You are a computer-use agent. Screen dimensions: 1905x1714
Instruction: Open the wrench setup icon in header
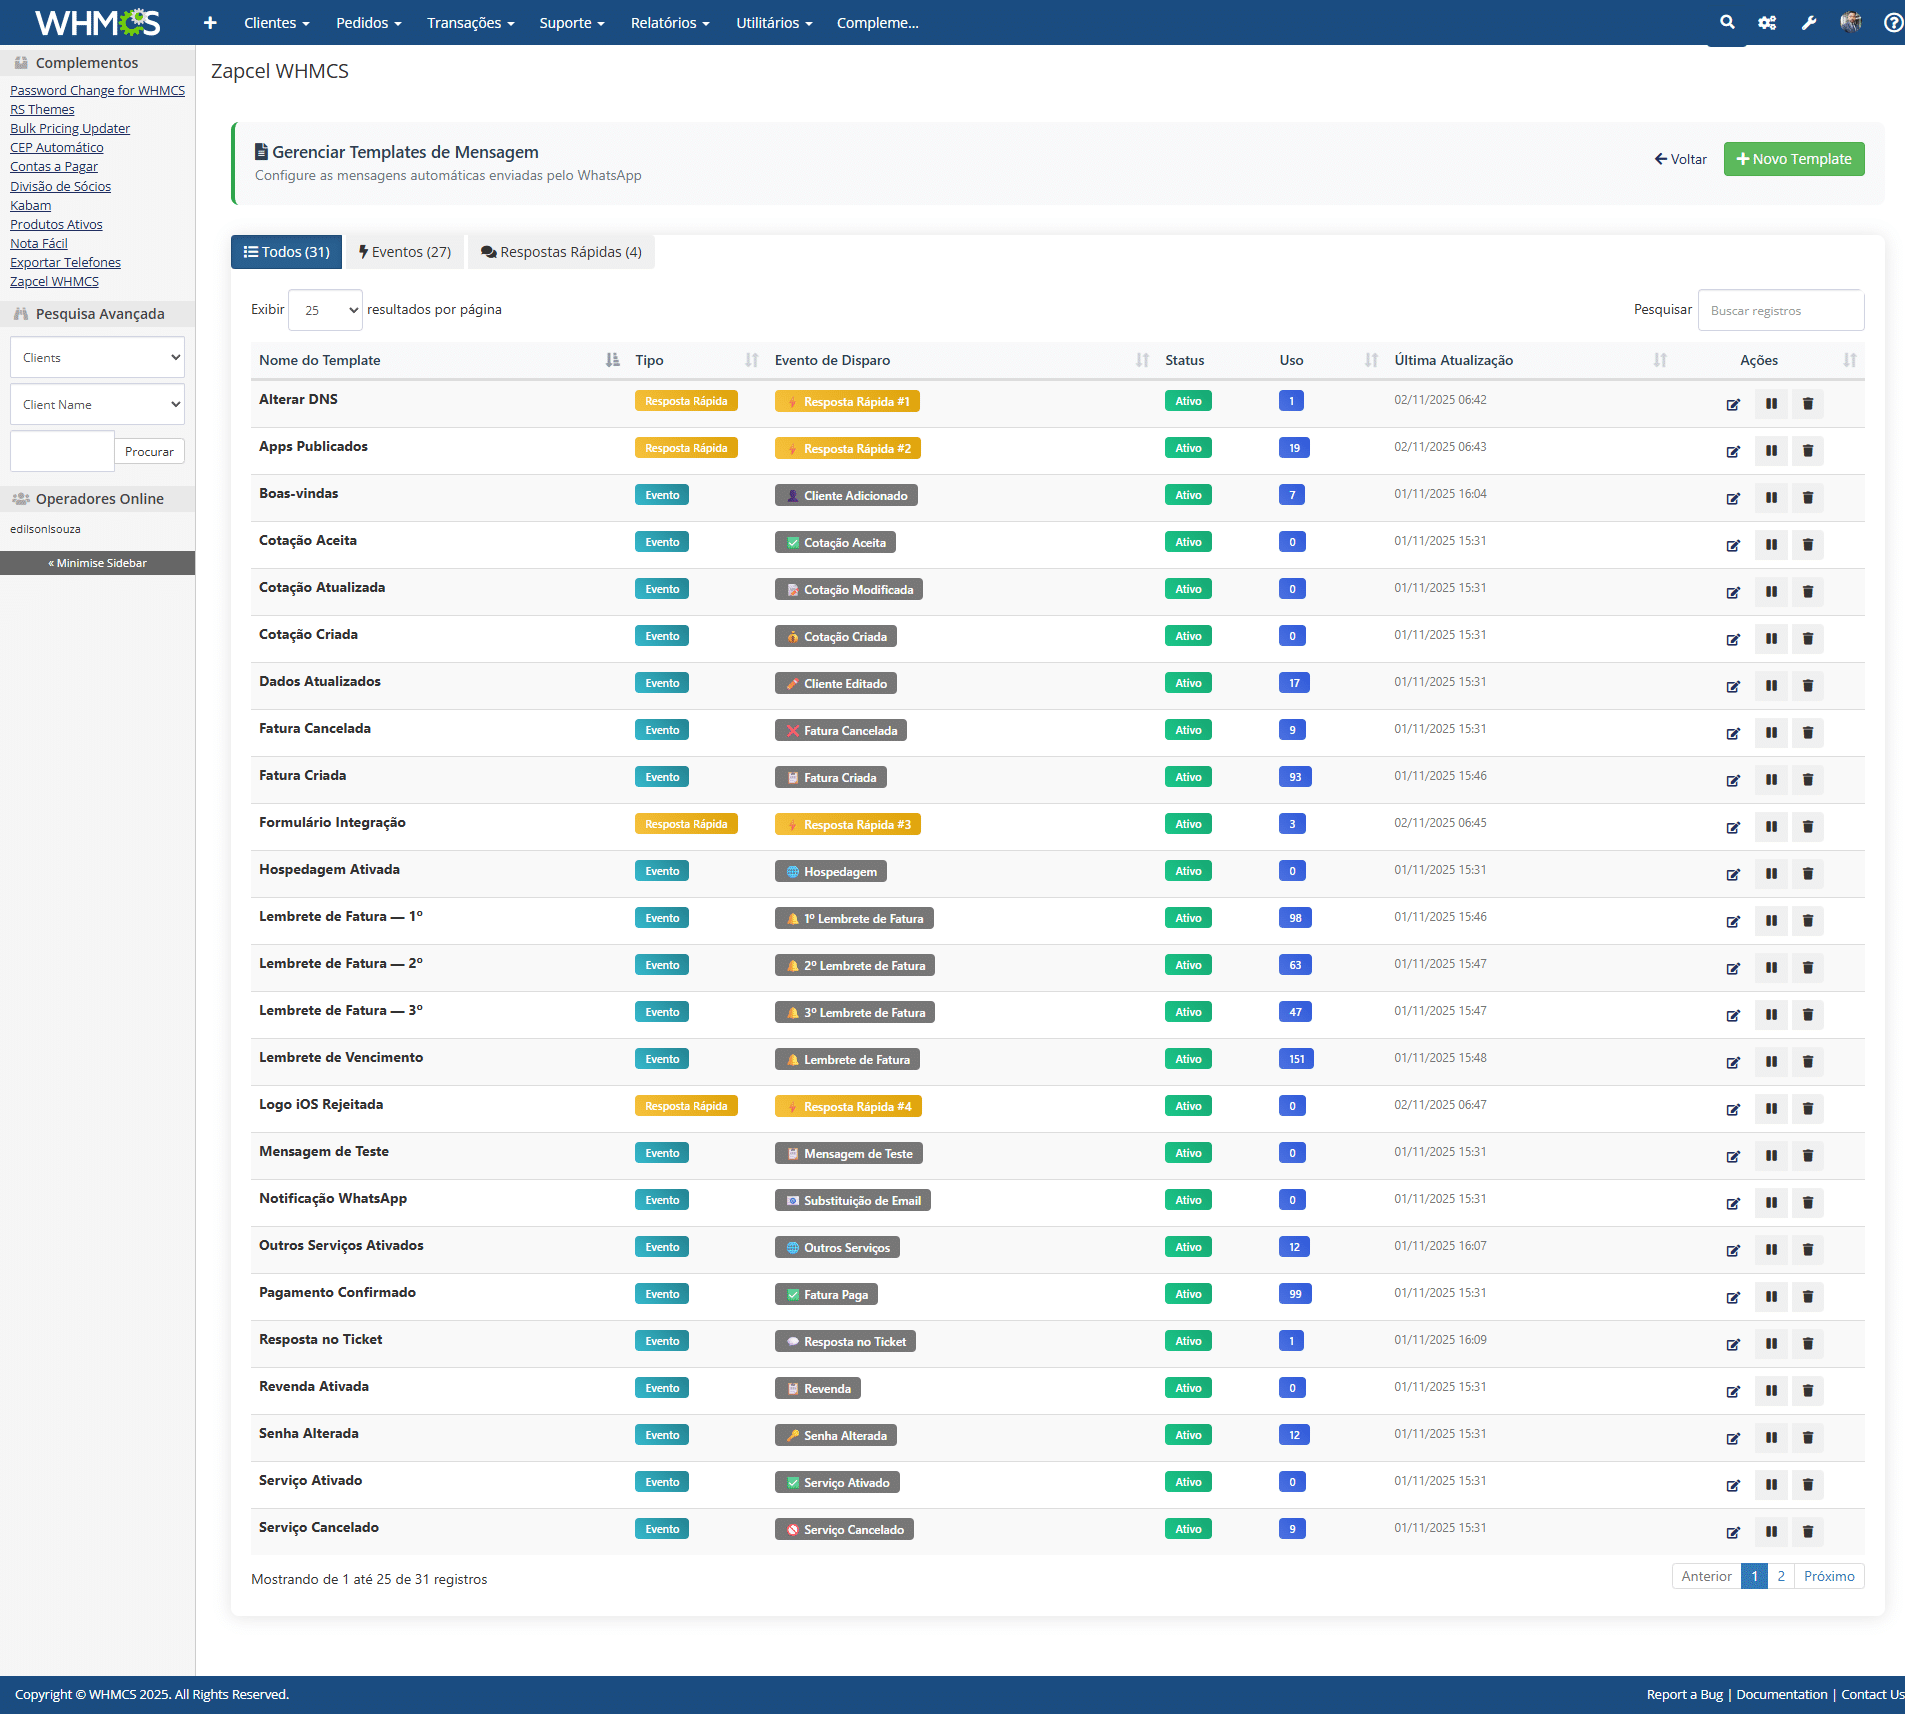tap(1809, 22)
